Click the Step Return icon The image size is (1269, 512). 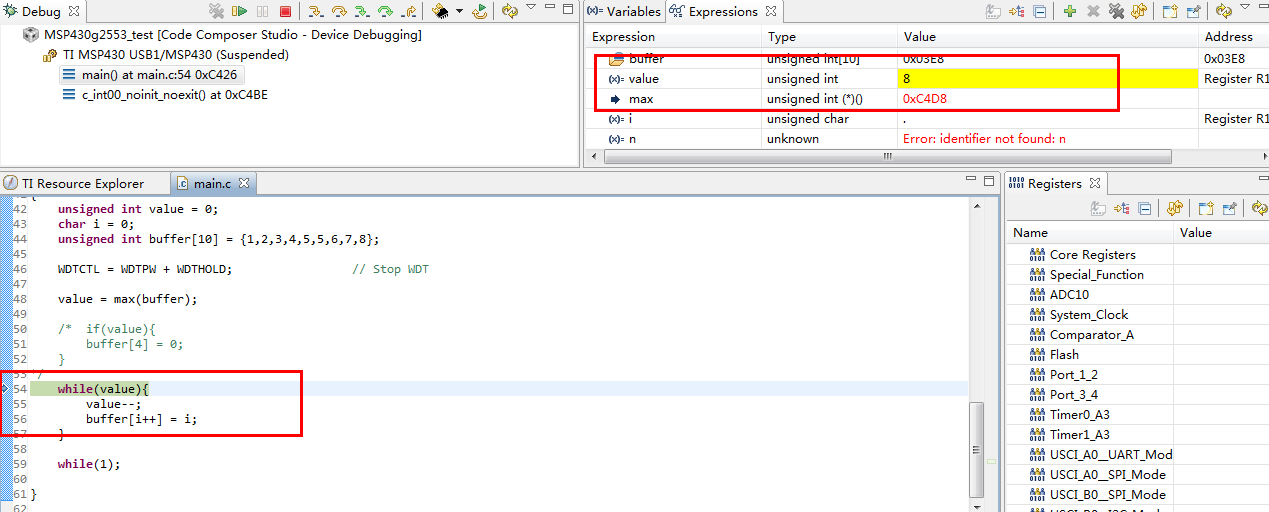point(409,11)
